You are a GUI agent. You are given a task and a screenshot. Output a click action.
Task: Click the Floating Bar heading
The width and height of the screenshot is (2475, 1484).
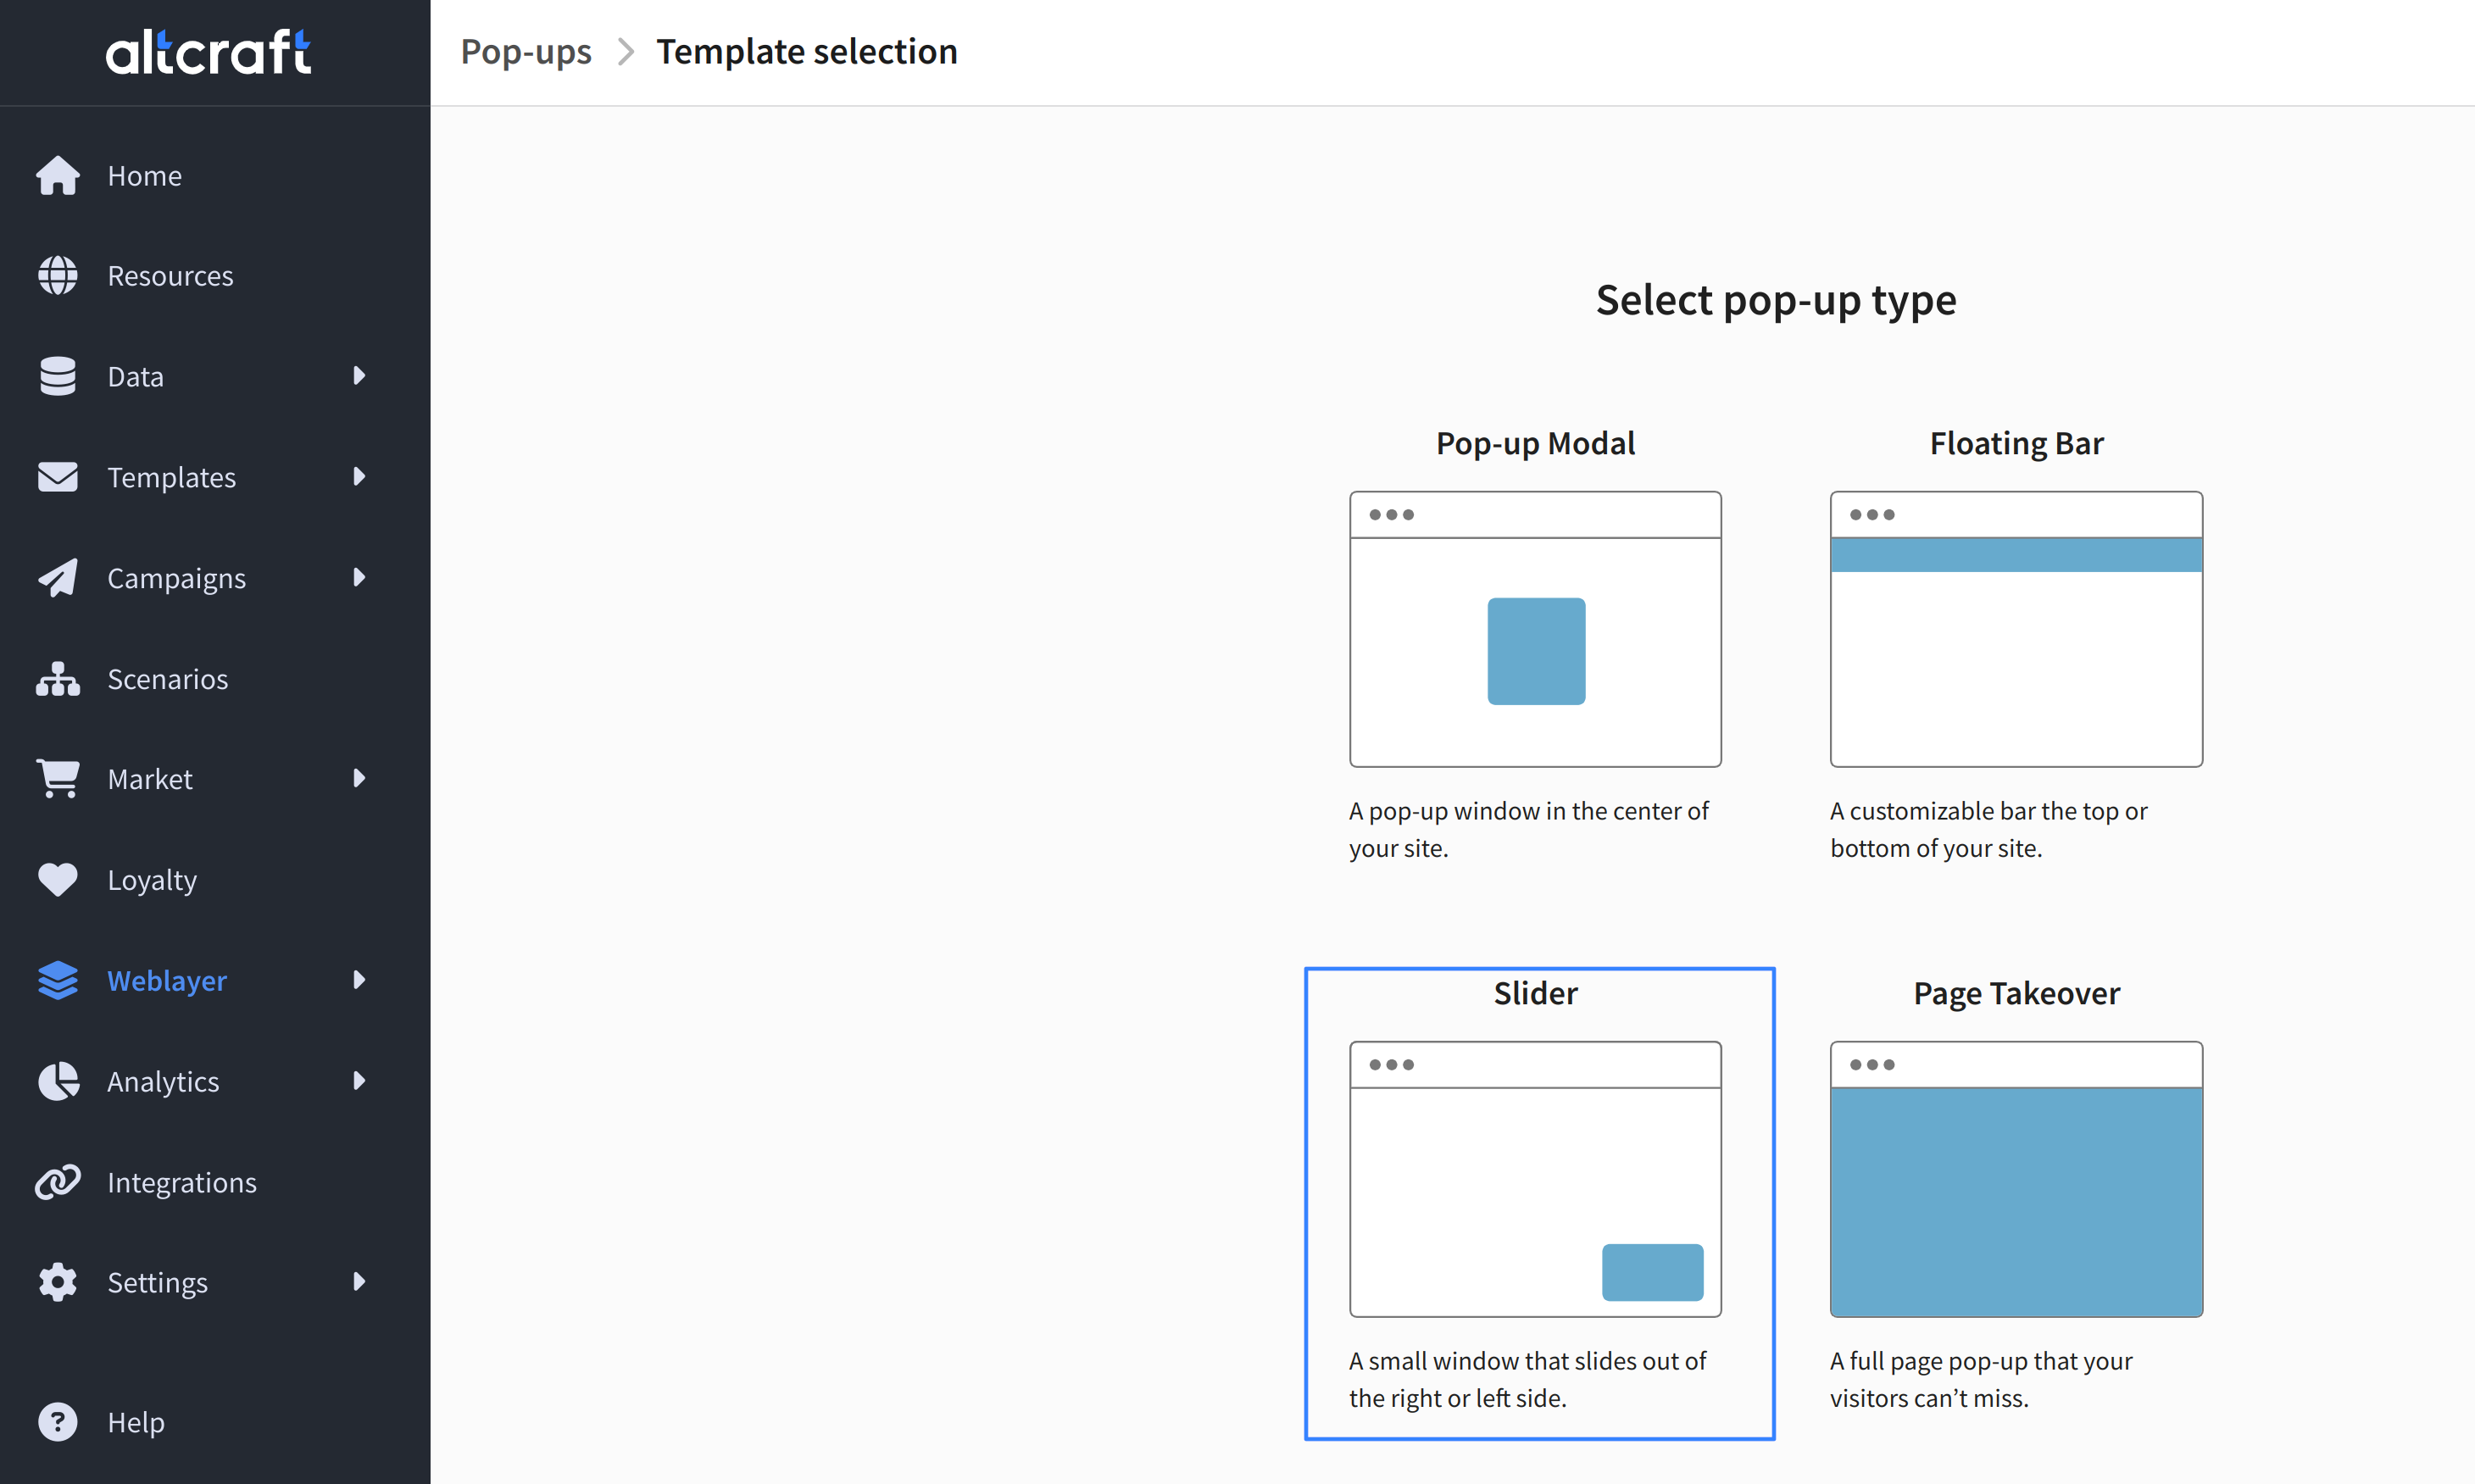click(x=2016, y=443)
